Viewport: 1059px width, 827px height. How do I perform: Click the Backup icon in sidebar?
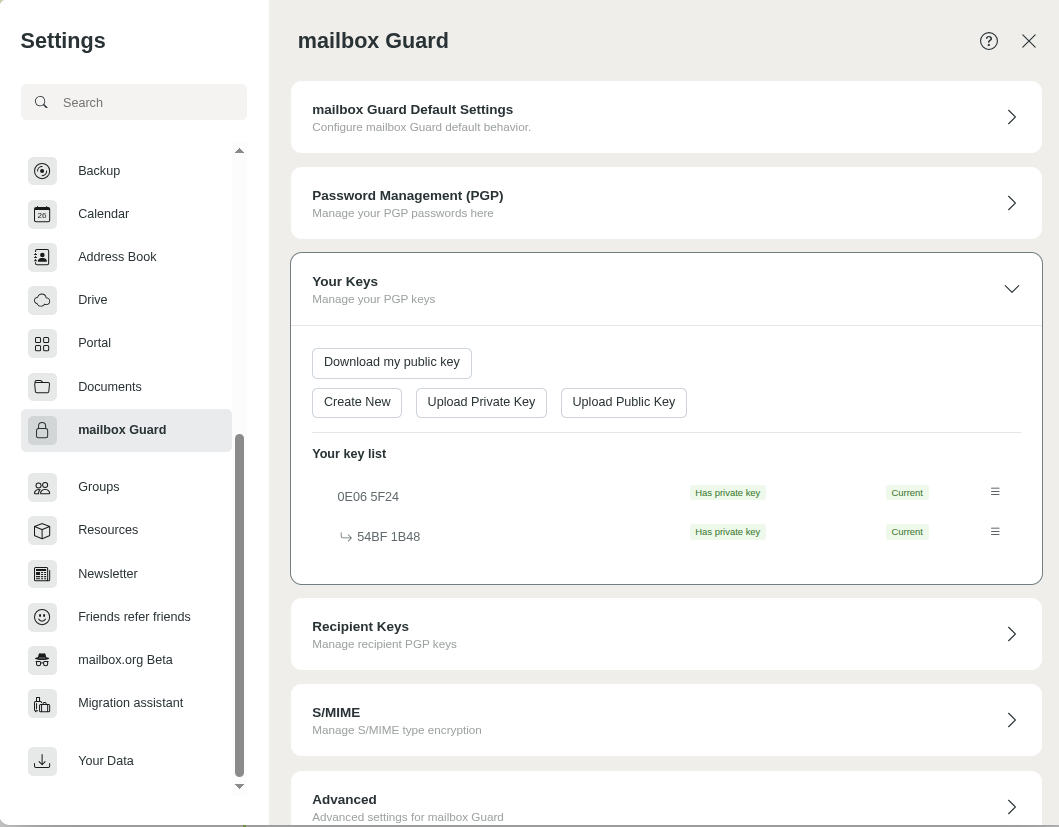[x=42, y=171]
